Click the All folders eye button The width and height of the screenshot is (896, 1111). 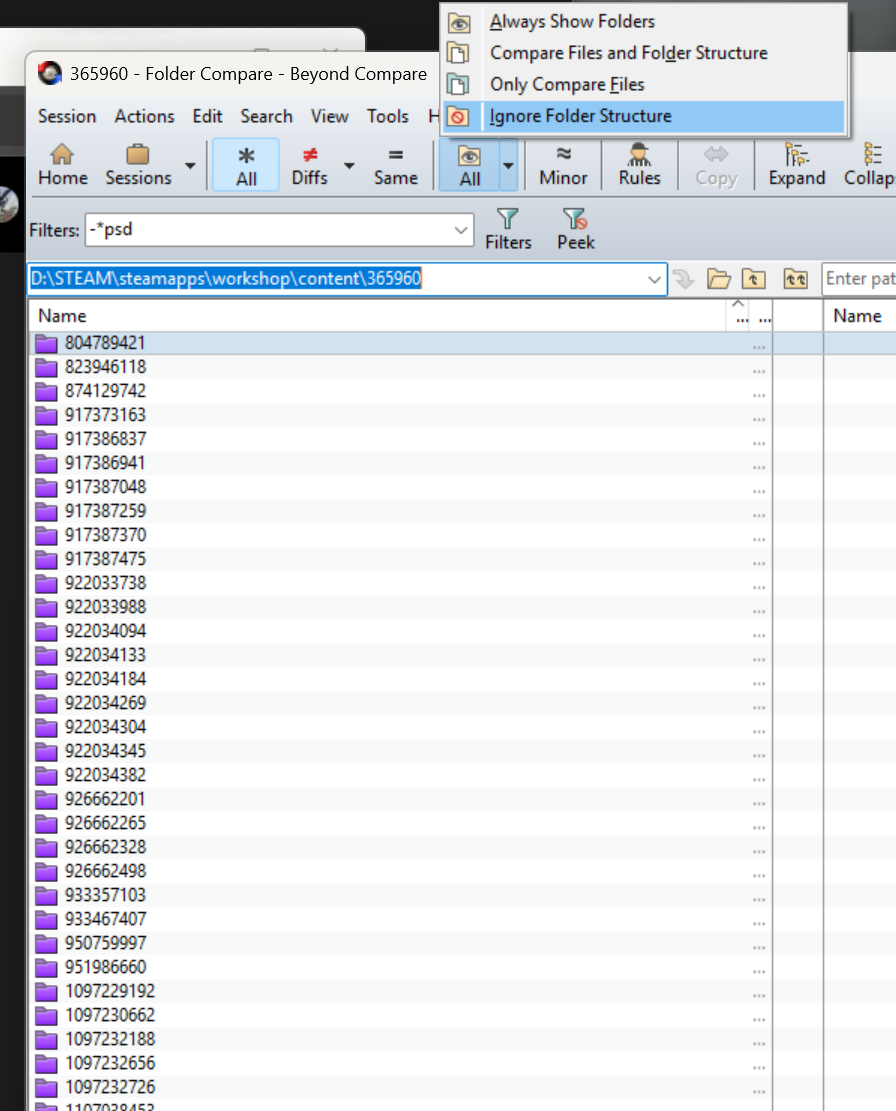[469, 165]
